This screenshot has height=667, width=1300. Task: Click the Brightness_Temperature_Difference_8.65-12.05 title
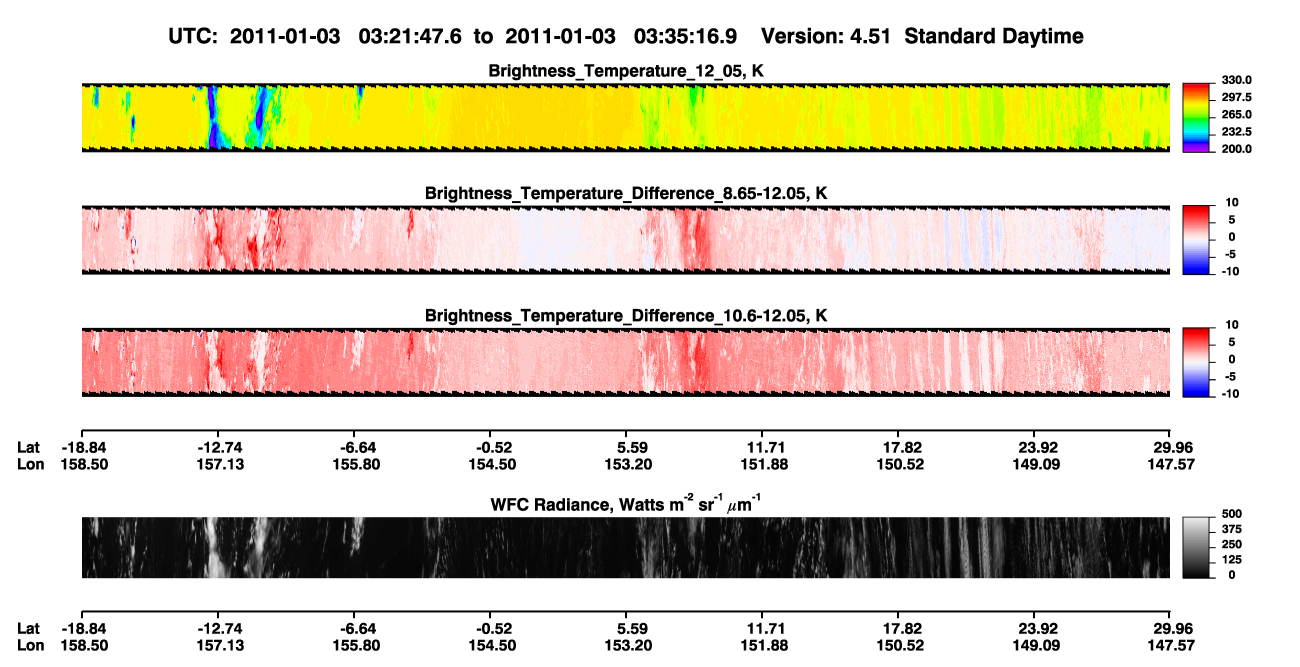[626, 193]
